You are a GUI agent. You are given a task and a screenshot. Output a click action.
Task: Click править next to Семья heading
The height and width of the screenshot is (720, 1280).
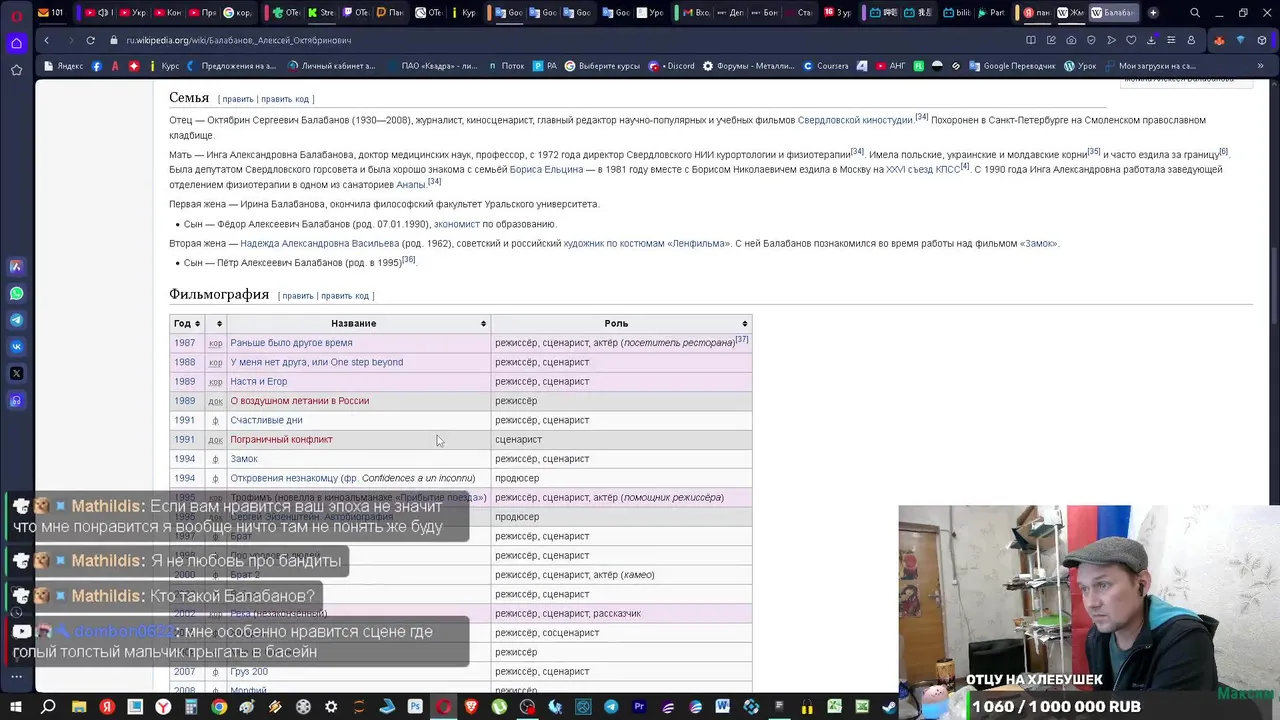pyautogui.click(x=238, y=99)
